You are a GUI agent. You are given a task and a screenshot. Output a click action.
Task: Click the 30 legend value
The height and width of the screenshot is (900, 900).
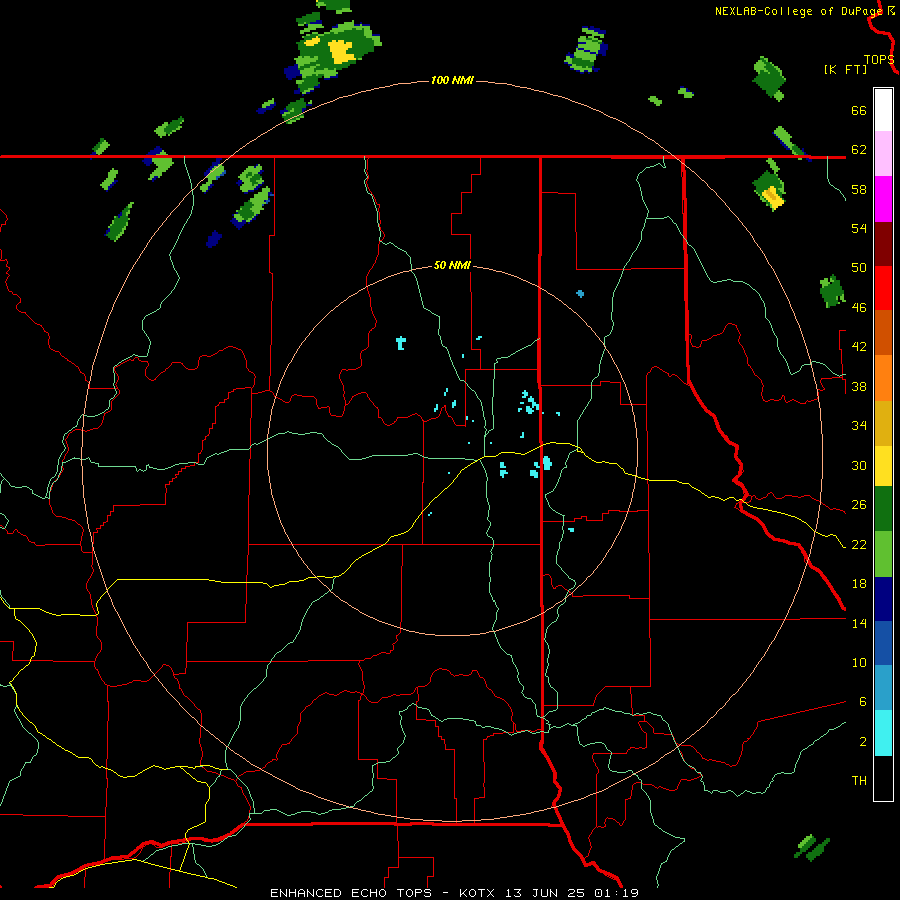tap(859, 465)
